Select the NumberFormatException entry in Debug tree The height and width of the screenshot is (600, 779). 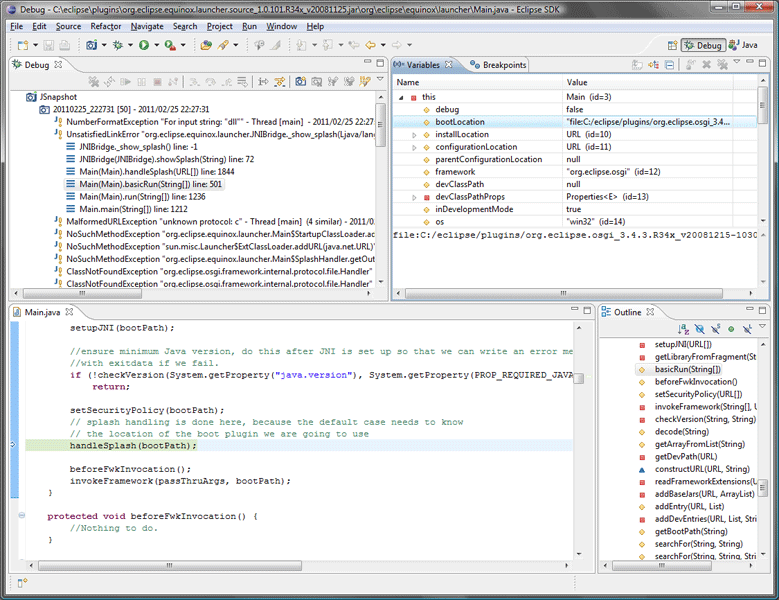pos(214,122)
